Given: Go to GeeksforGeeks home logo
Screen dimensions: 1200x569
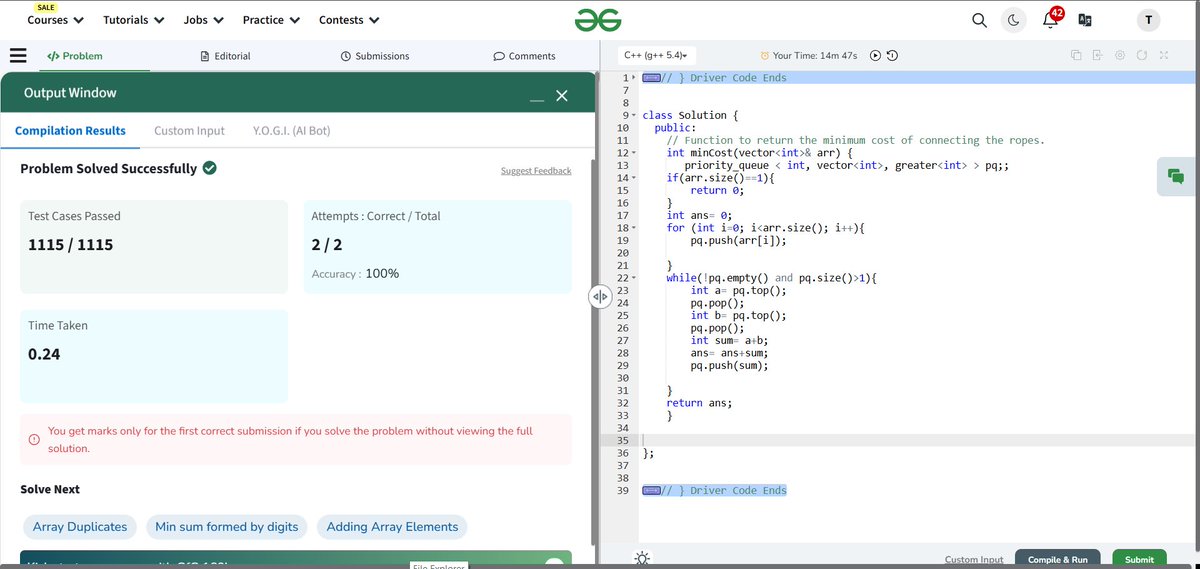Looking at the screenshot, I should coord(599,20).
